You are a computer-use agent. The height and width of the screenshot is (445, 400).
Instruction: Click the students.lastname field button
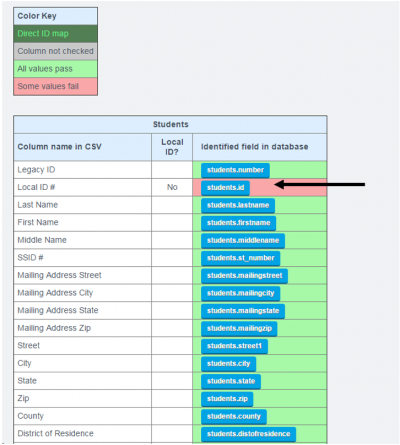pyautogui.click(x=238, y=205)
